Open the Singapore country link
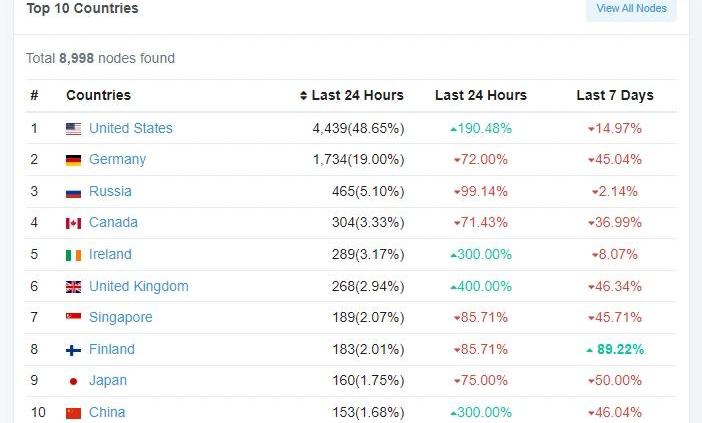 tap(120, 317)
